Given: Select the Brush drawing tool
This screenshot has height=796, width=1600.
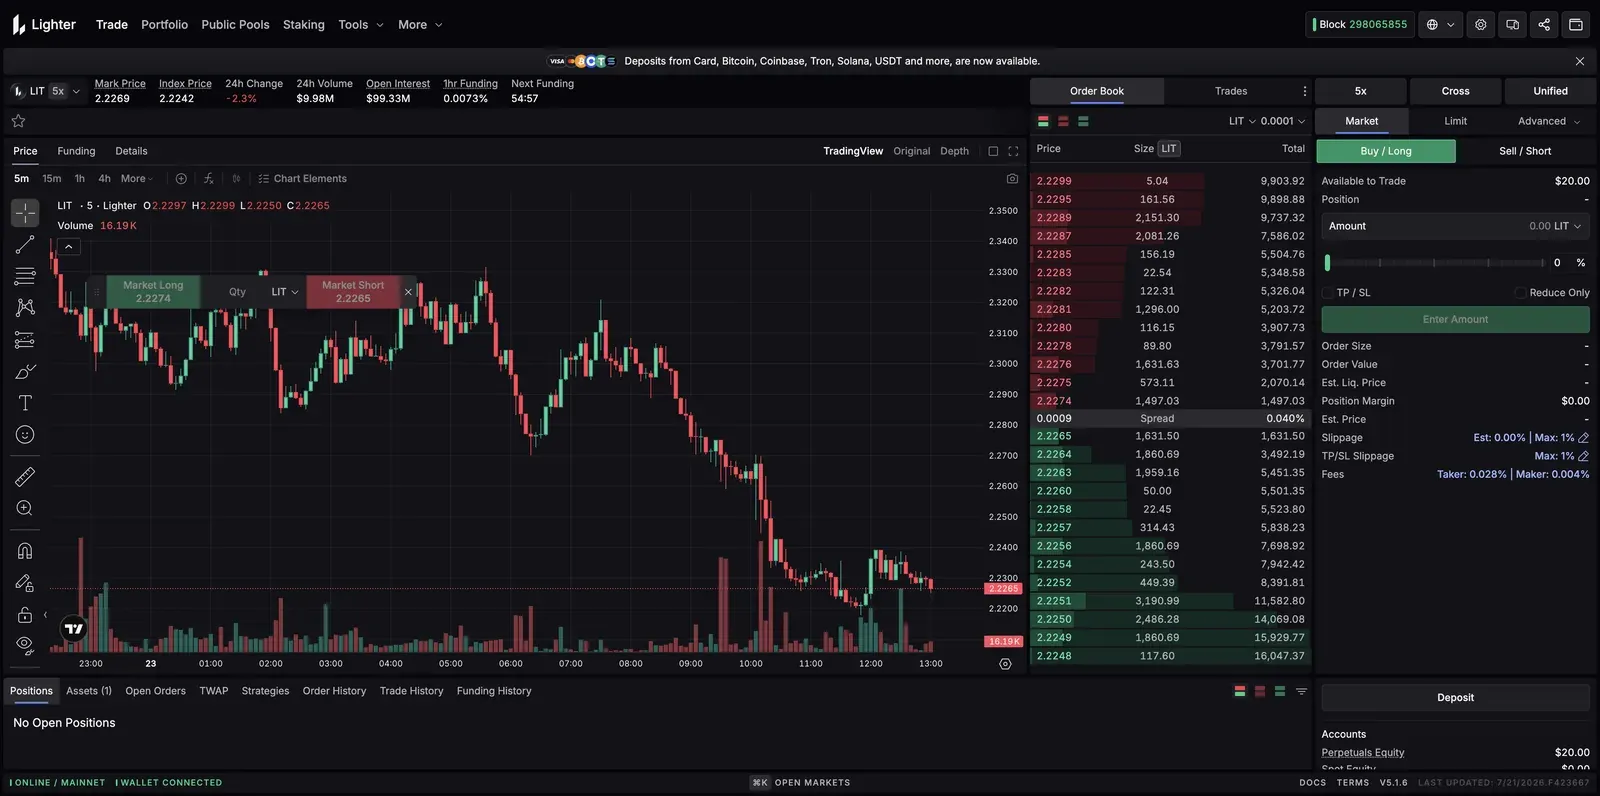Looking at the screenshot, I should click(x=25, y=372).
